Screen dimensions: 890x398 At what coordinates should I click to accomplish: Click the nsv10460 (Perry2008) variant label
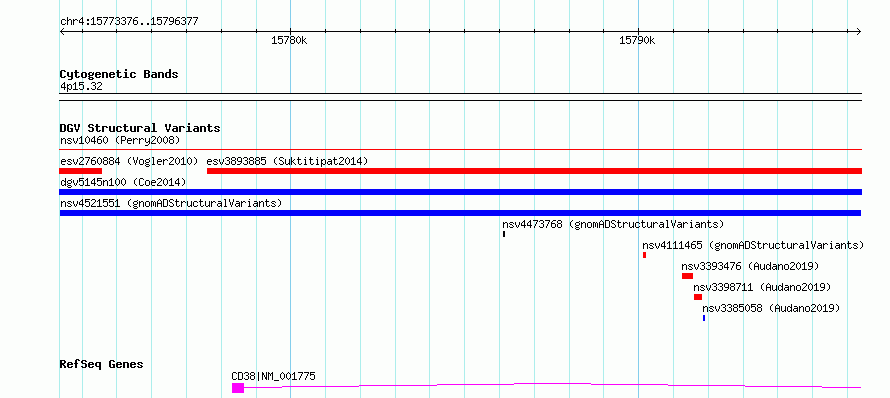click(x=120, y=140)
